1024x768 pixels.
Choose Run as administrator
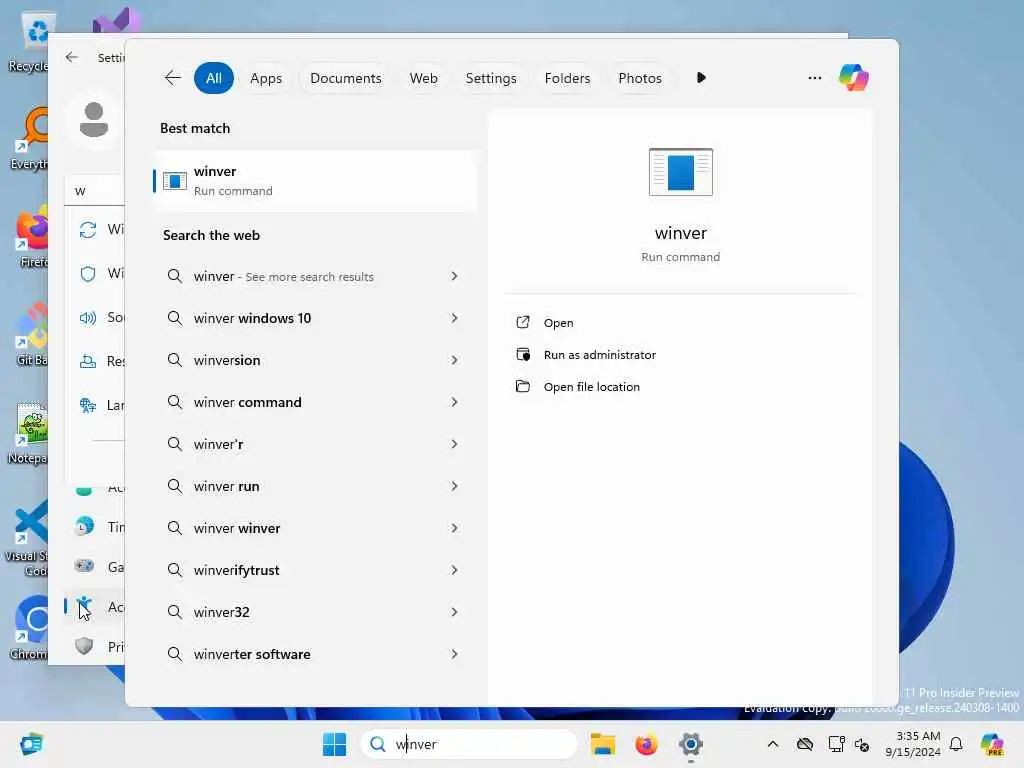click(600, 355)
